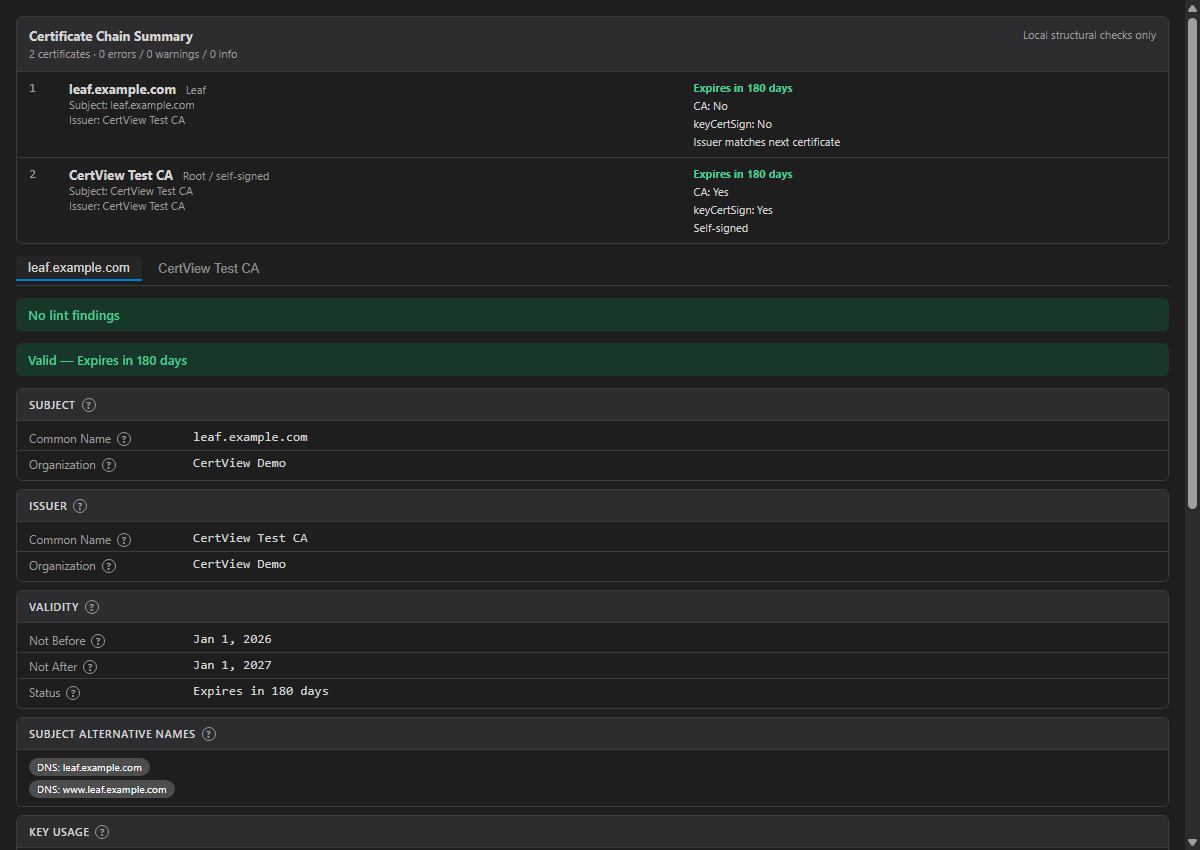Open help icon beside ISSUER heading
This screenshot has width=1200, height=850.
point(80,506)
